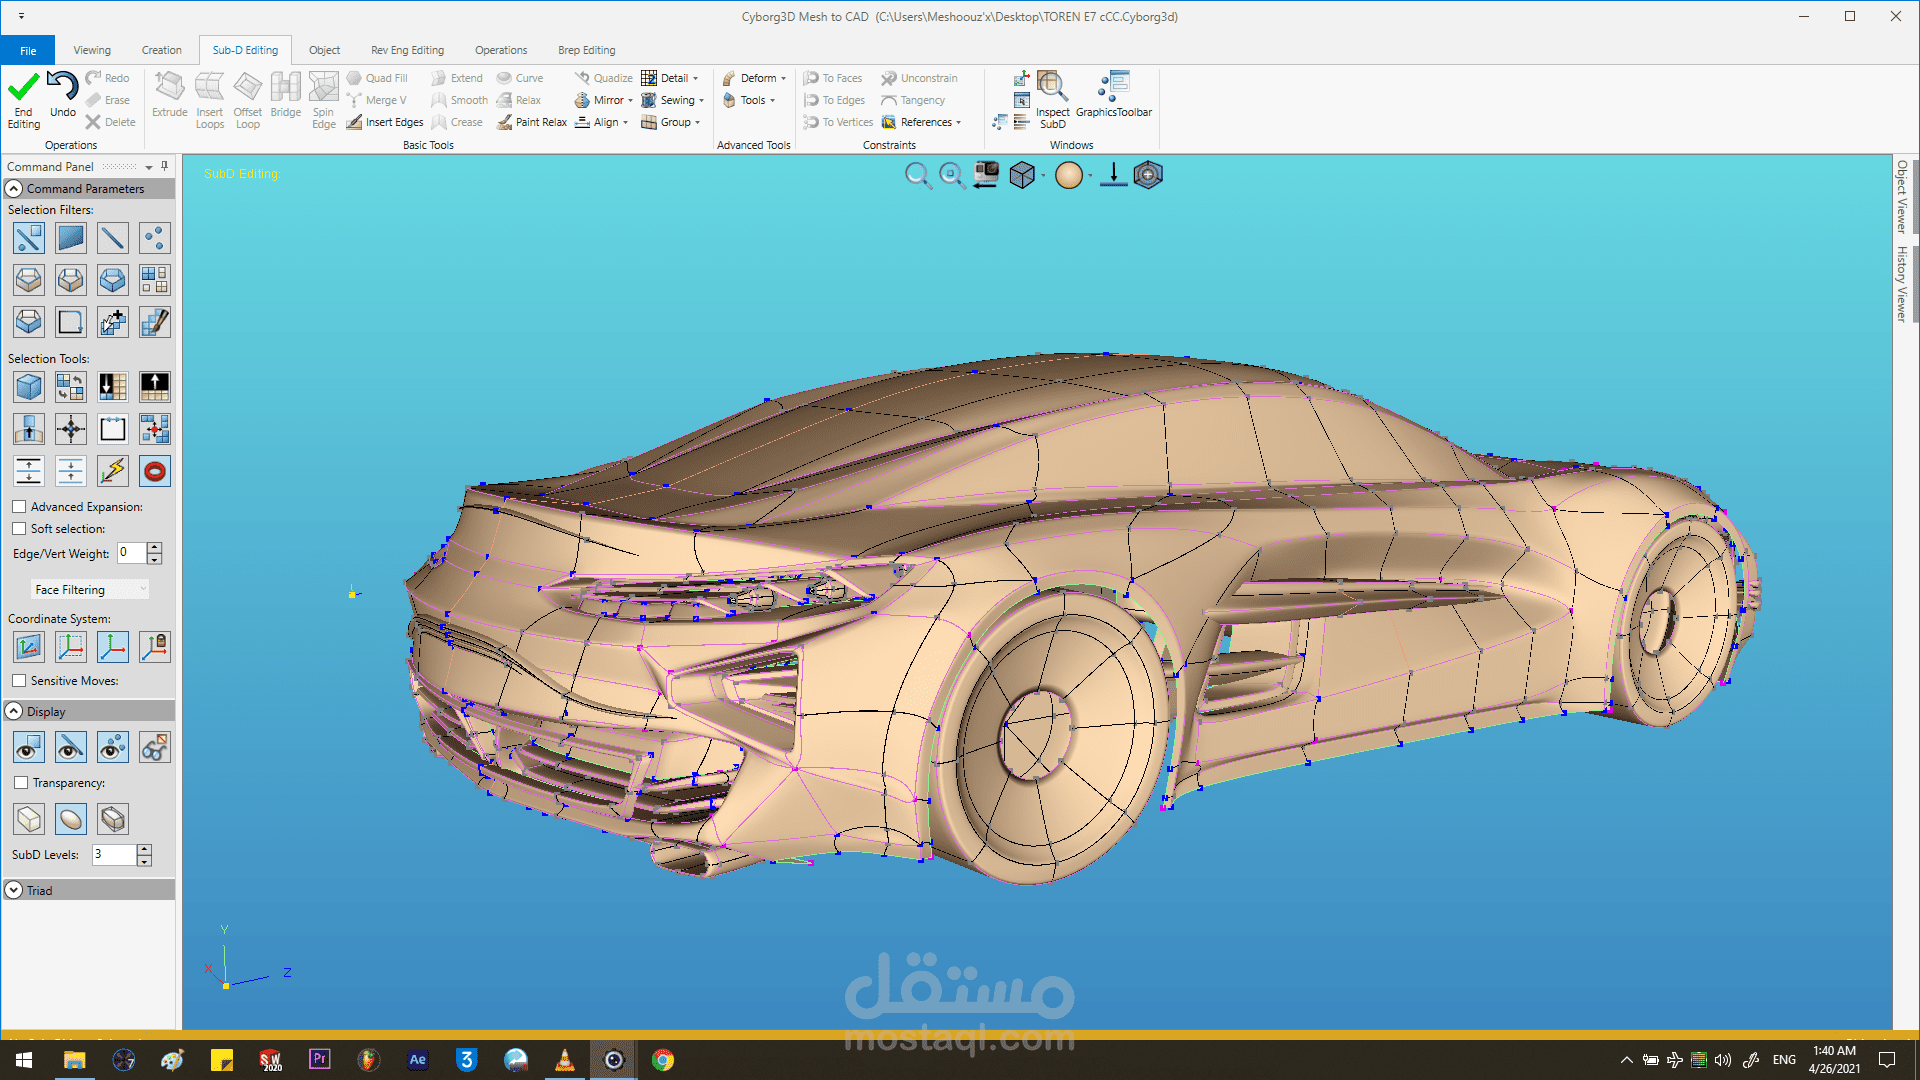Open the Face Filtering dropdown

[x=90, y=590]
